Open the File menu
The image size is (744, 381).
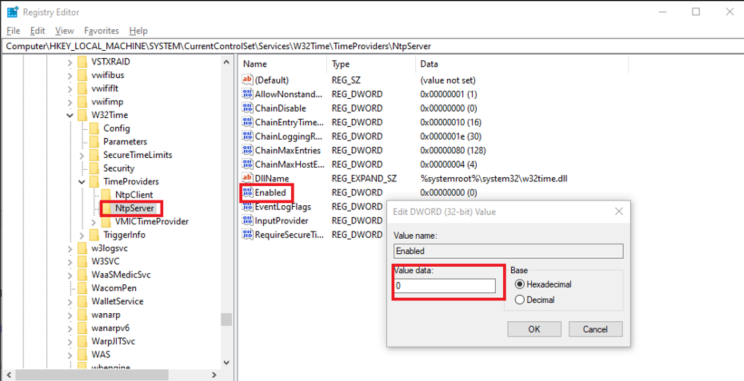coord(13,31)
